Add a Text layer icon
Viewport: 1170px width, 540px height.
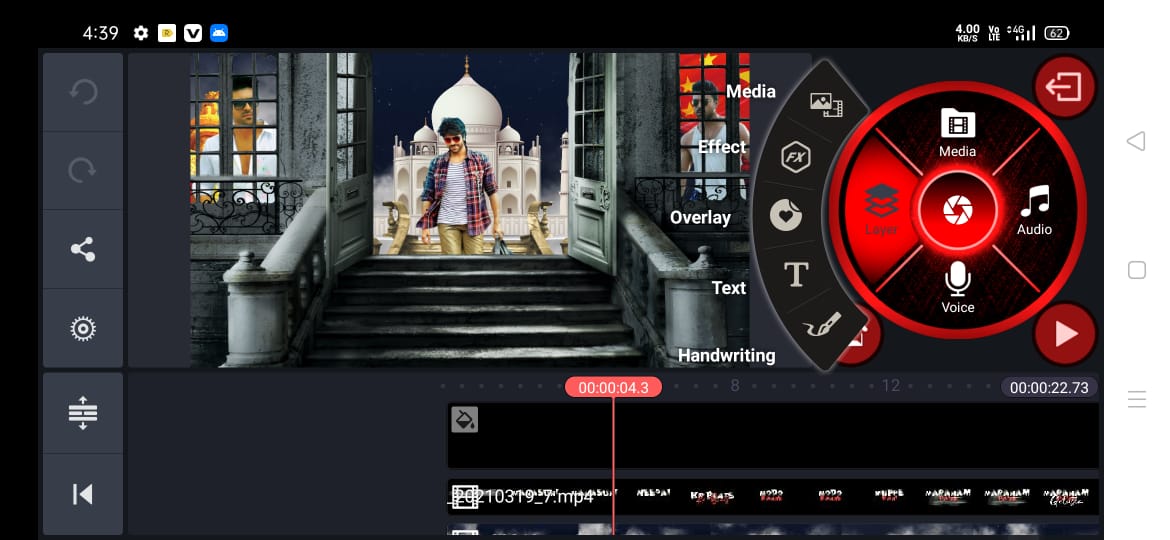(x=796, y=275)
